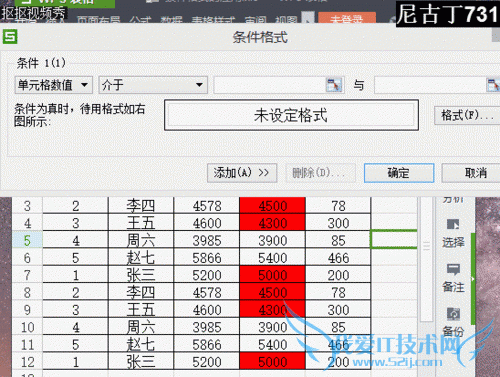
Task: Click cell 4578 in row 3
Action: tap(207, 206)
